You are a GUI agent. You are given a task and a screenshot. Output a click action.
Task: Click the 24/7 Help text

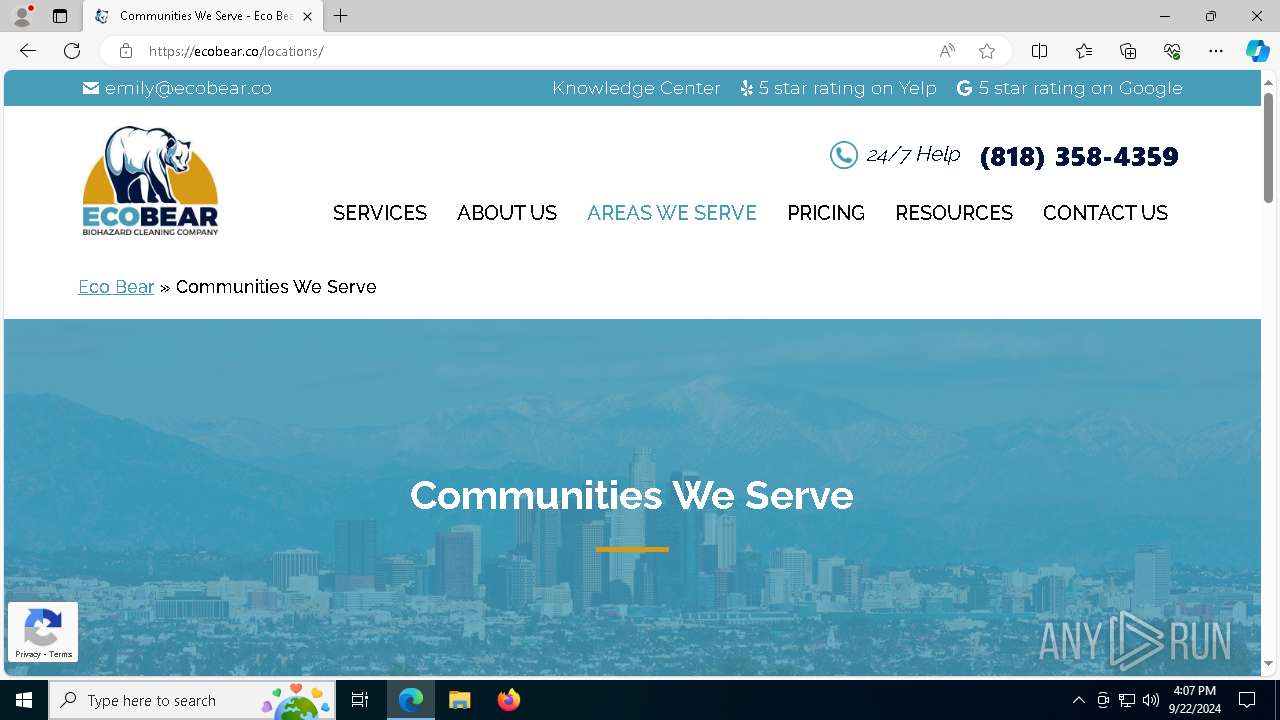point(913,154)
